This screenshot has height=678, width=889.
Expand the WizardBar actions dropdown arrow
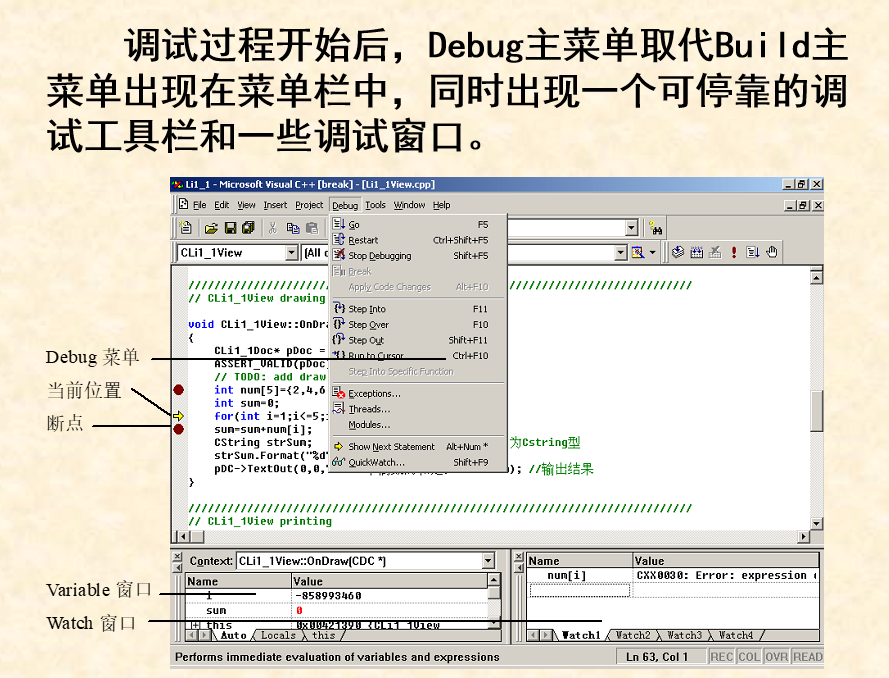[x=653, y=252]
